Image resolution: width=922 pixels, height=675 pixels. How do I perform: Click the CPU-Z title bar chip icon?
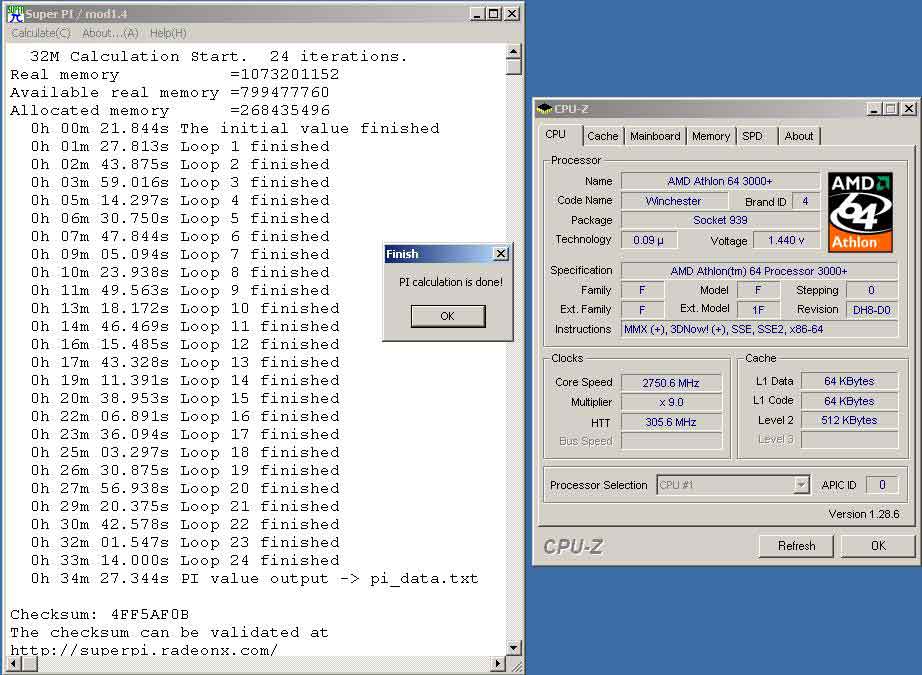pos(544,109)
